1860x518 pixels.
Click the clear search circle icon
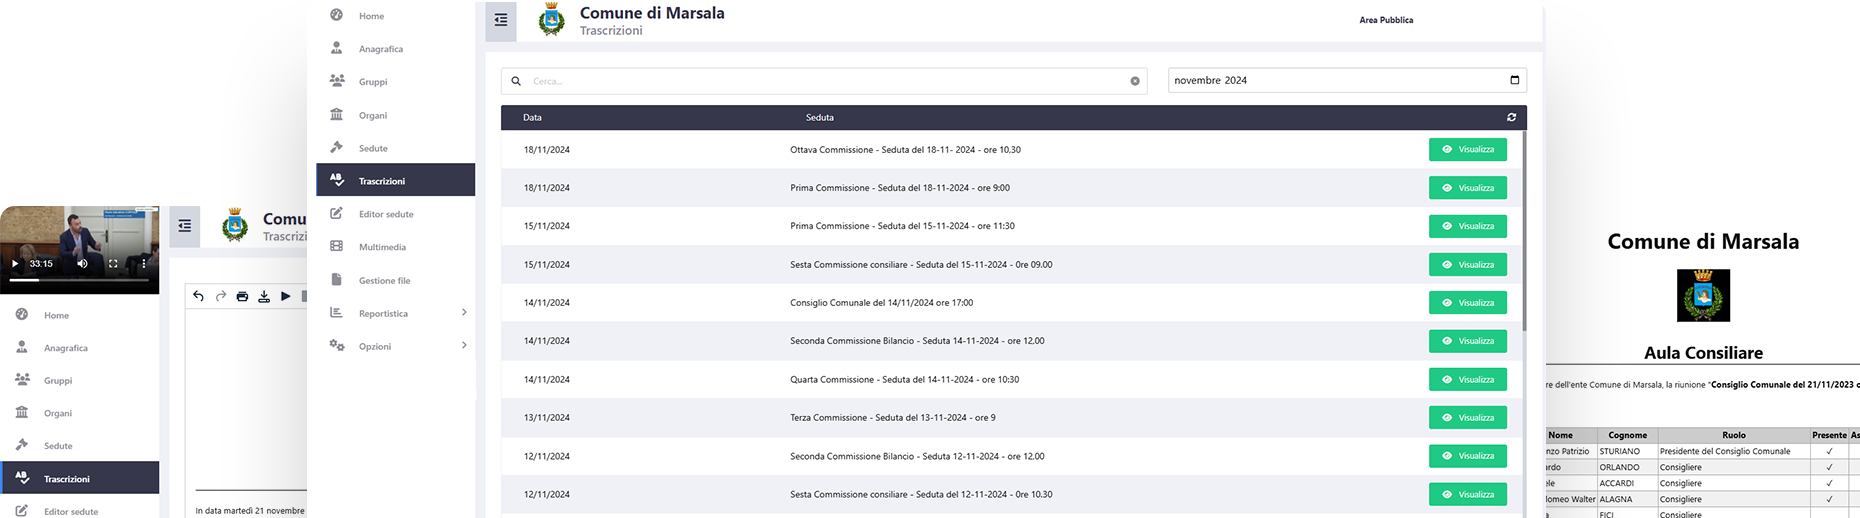1135,81
